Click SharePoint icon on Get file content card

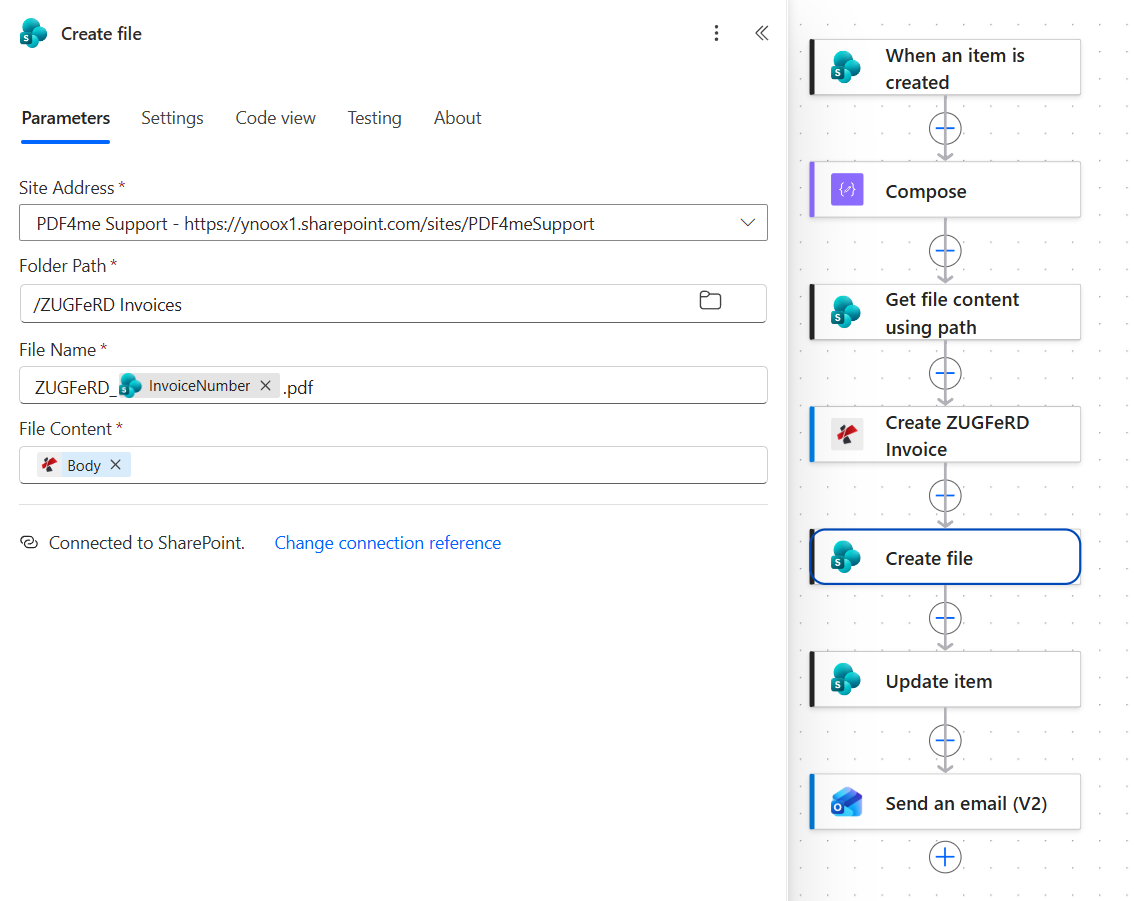[x=846, y=312]
